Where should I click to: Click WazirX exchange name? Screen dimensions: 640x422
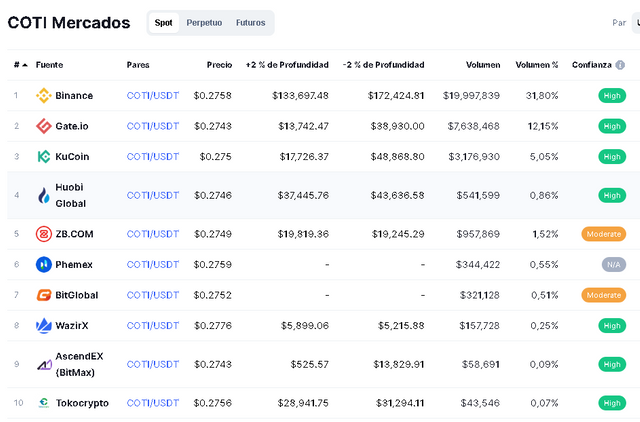tap(72, 326)
